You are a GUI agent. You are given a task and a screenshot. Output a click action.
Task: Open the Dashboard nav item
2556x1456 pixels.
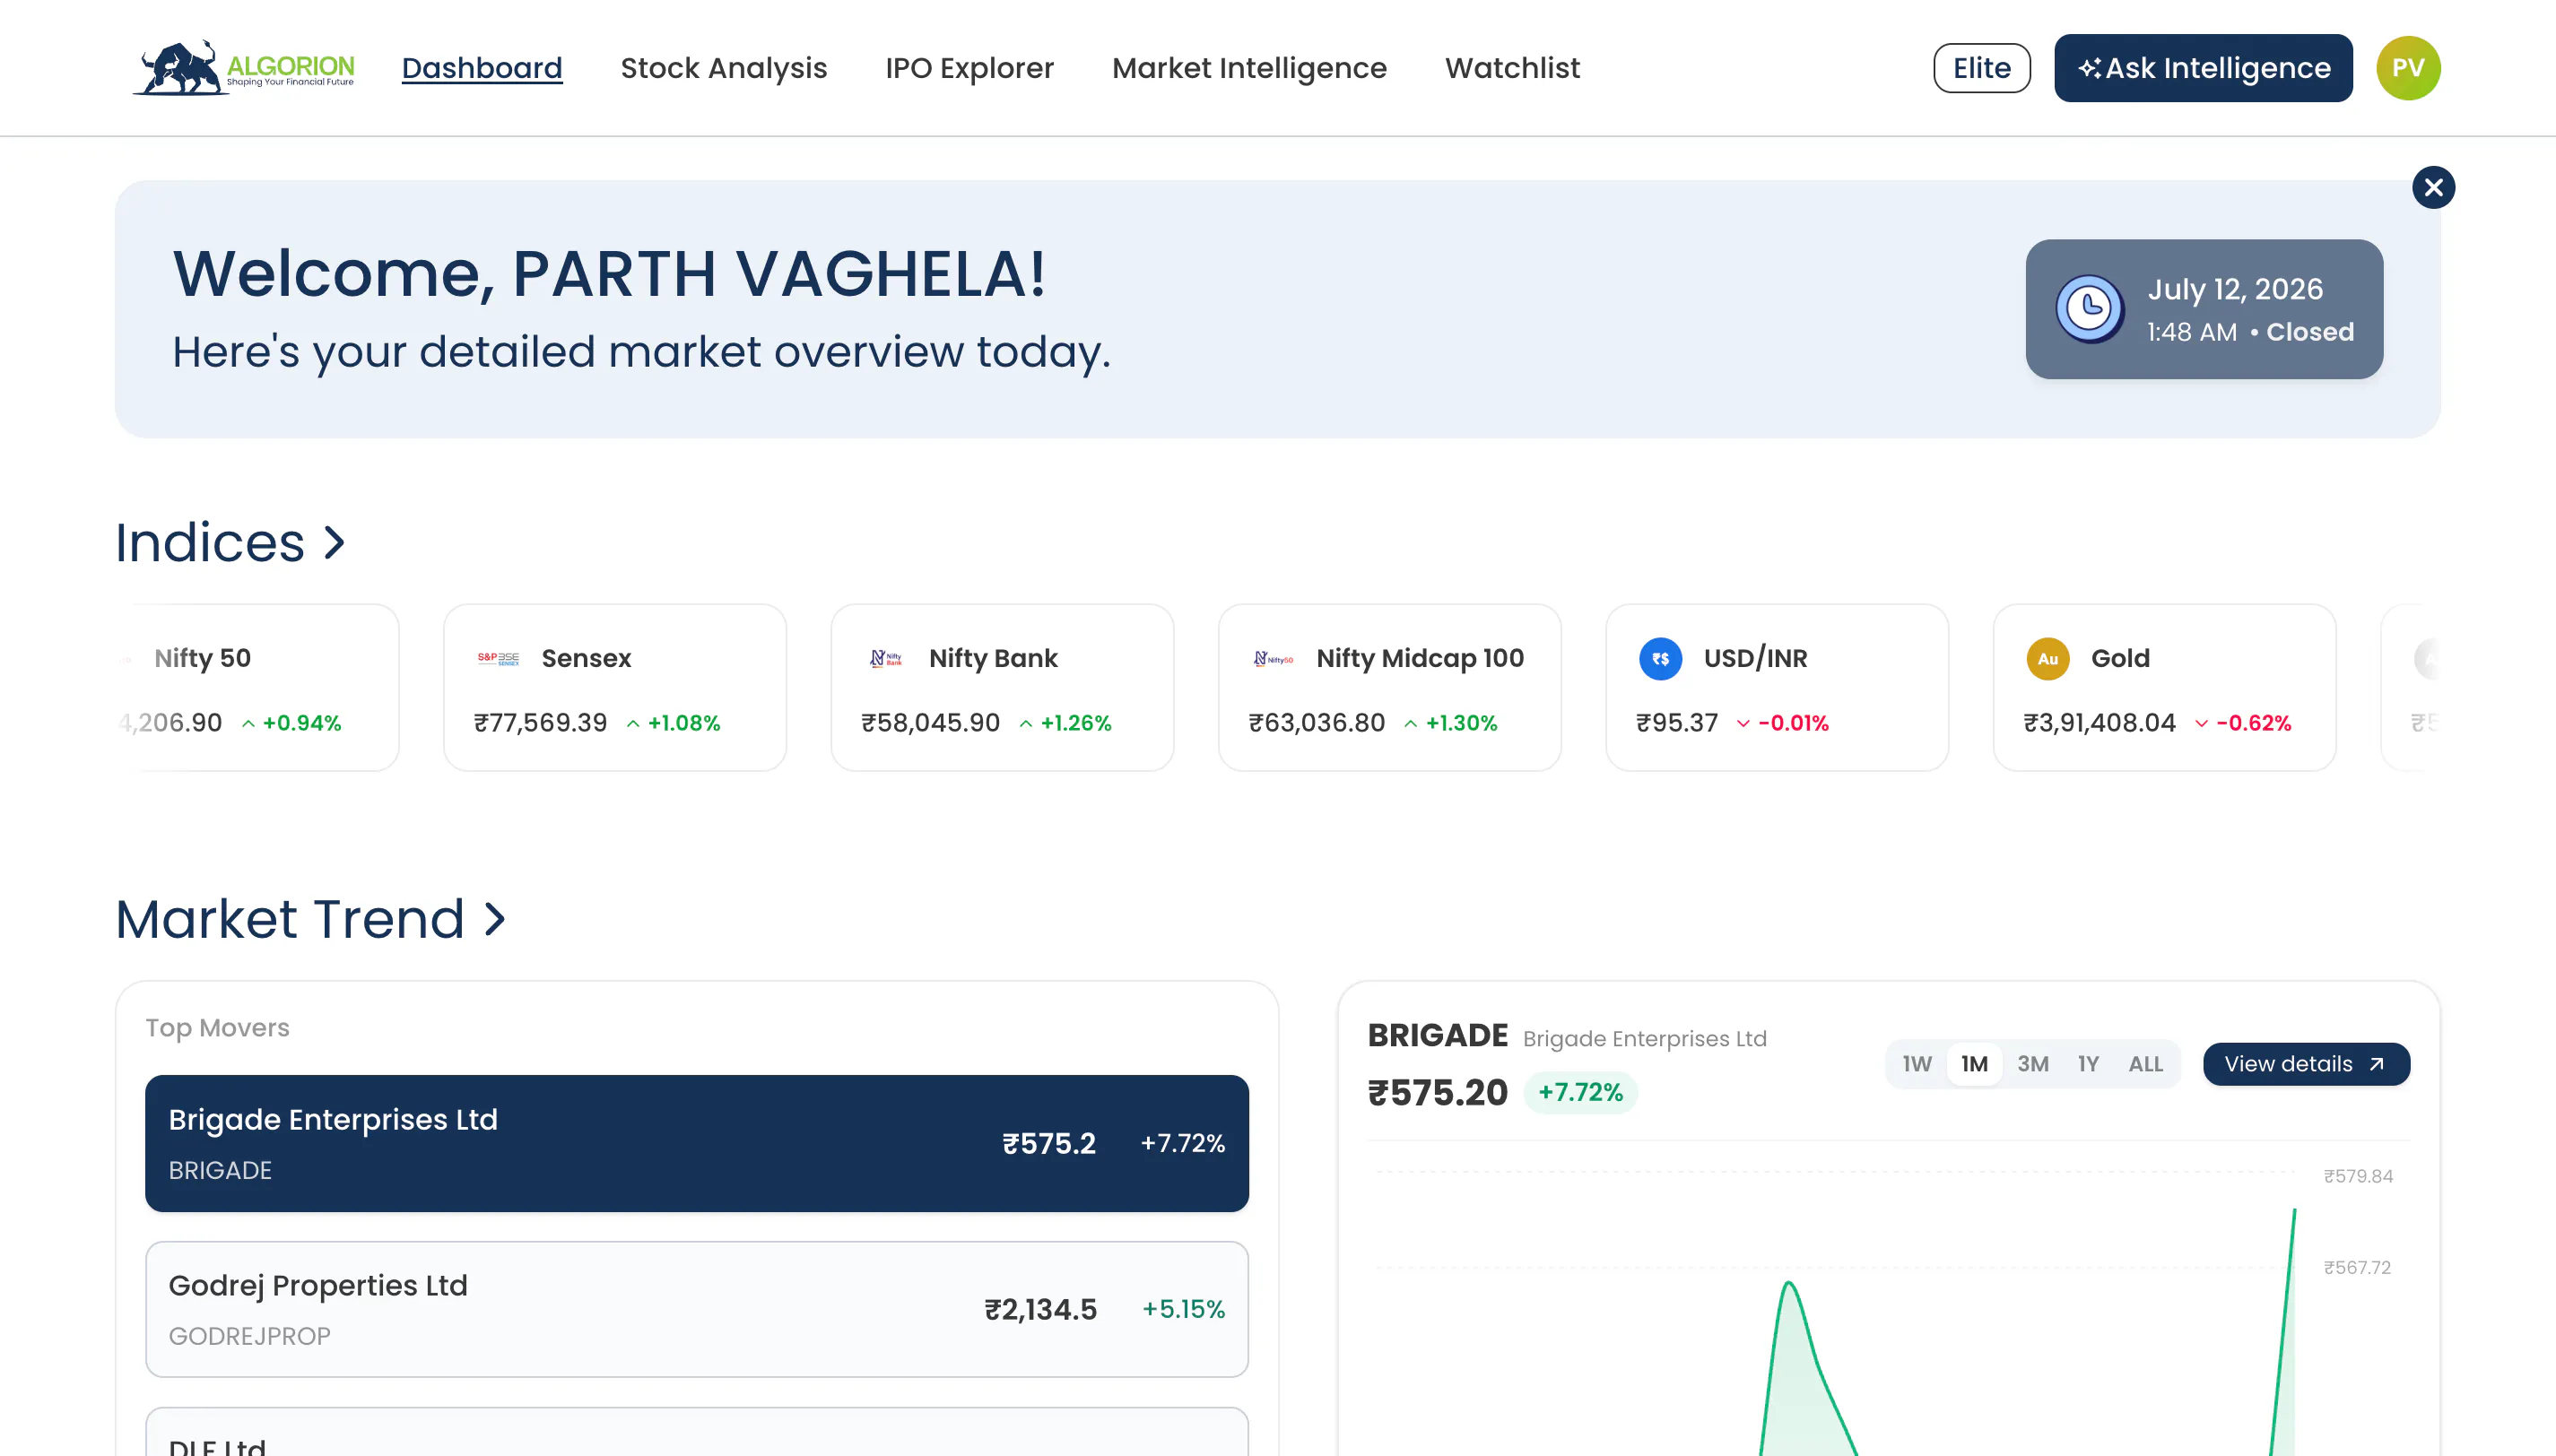tap(482, 68)
